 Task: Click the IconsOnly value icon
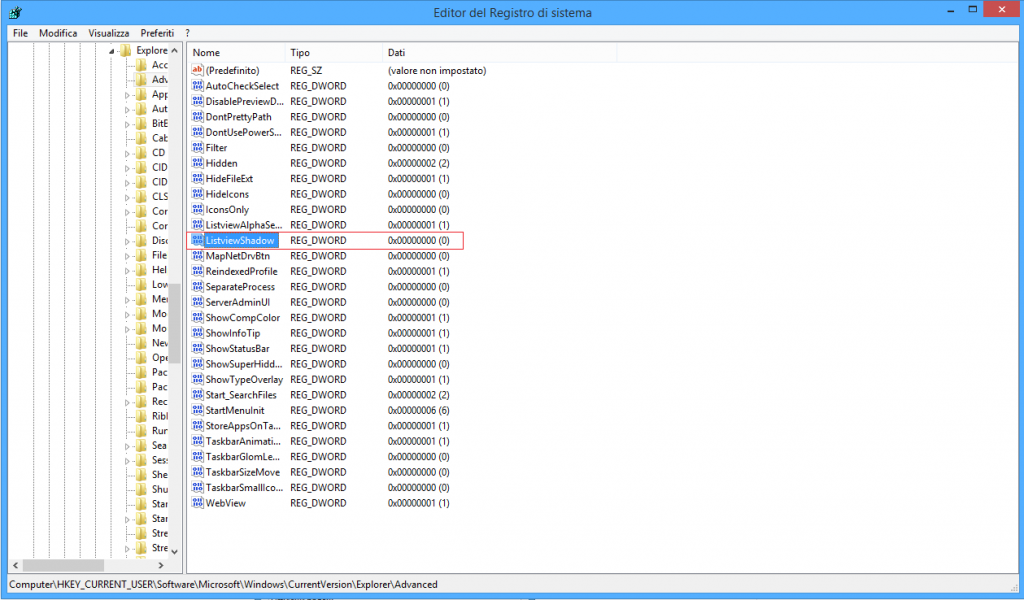click(x=197, y=209)
